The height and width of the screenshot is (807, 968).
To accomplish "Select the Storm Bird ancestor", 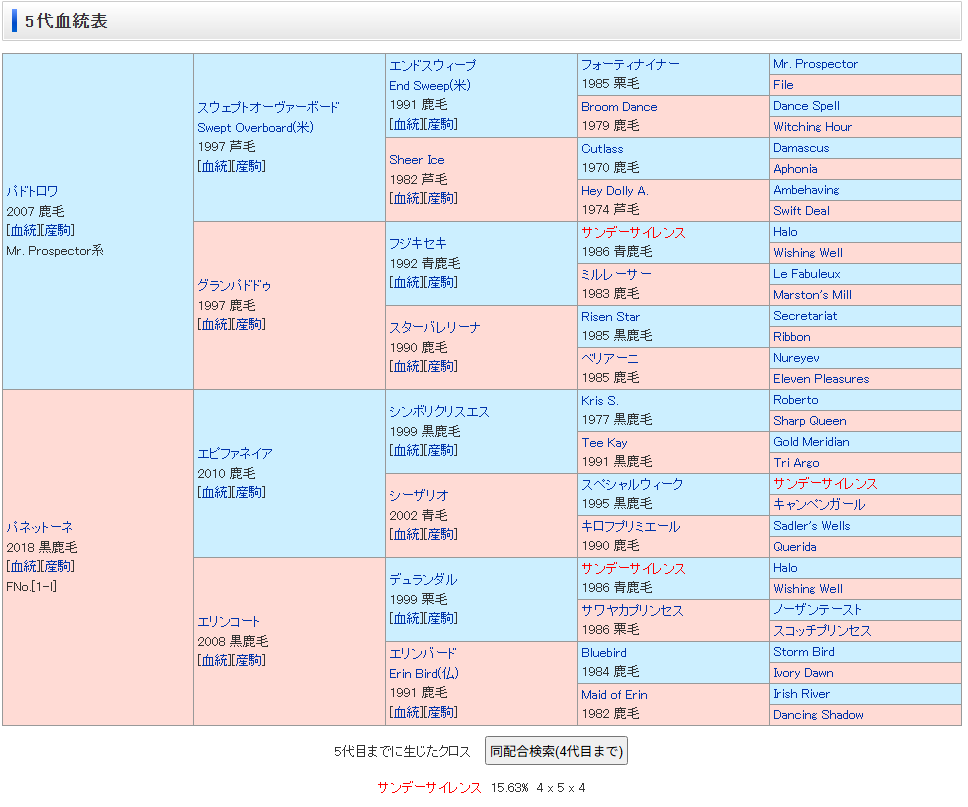I will coord(803,652).
